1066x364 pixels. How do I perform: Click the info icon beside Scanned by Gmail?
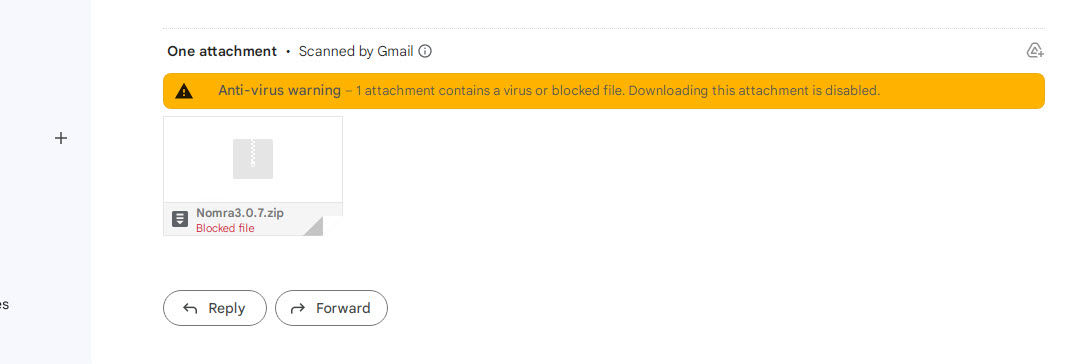click(x=425, y=51)
